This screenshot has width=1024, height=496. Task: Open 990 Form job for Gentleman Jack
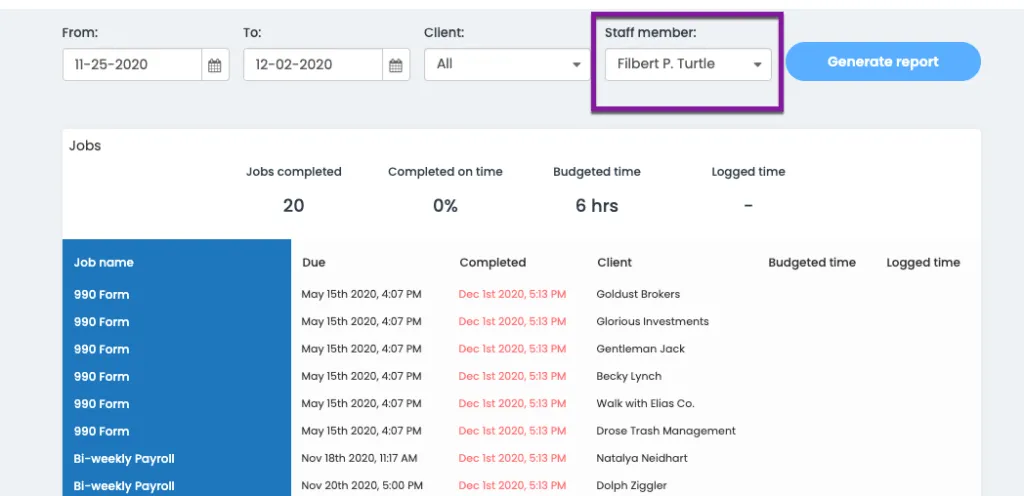pos(101,349)
